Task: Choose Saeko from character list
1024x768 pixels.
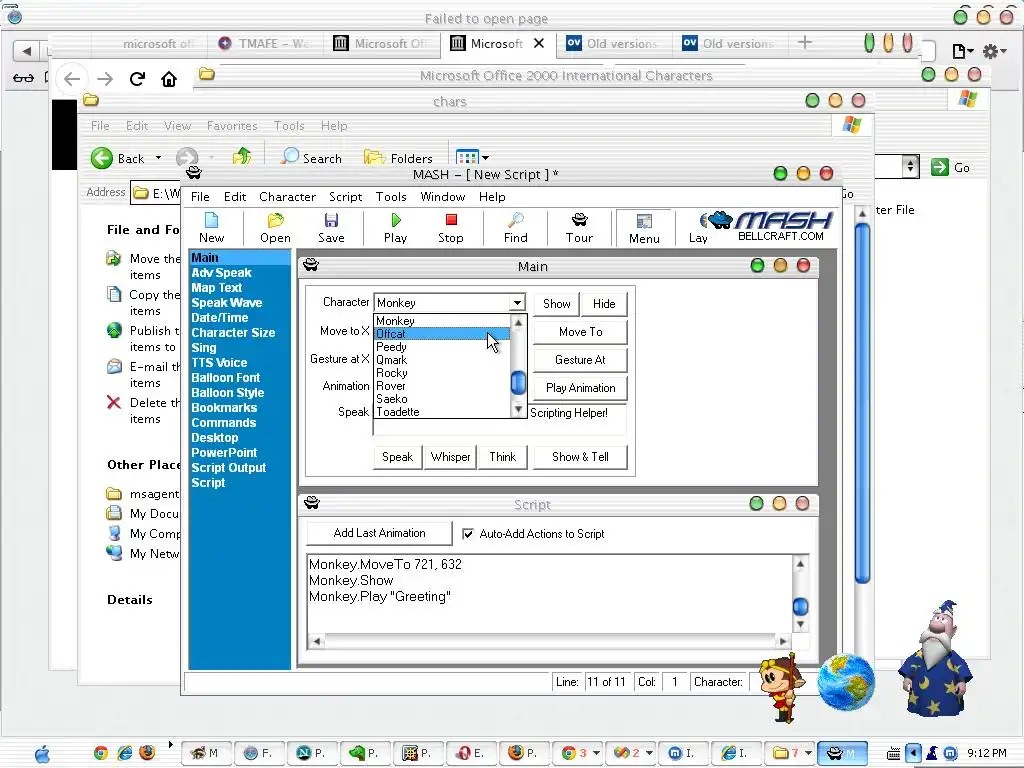Action: pos(441,398)
